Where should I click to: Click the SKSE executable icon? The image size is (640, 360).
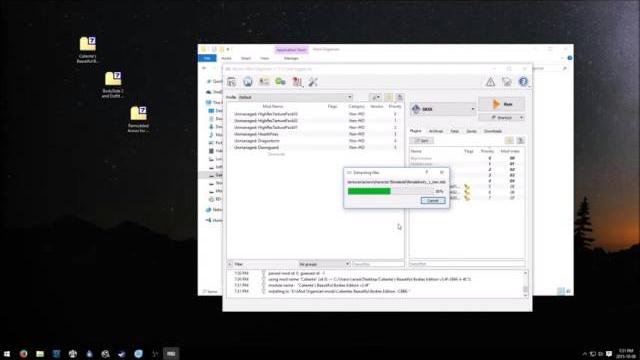point(416,109)
